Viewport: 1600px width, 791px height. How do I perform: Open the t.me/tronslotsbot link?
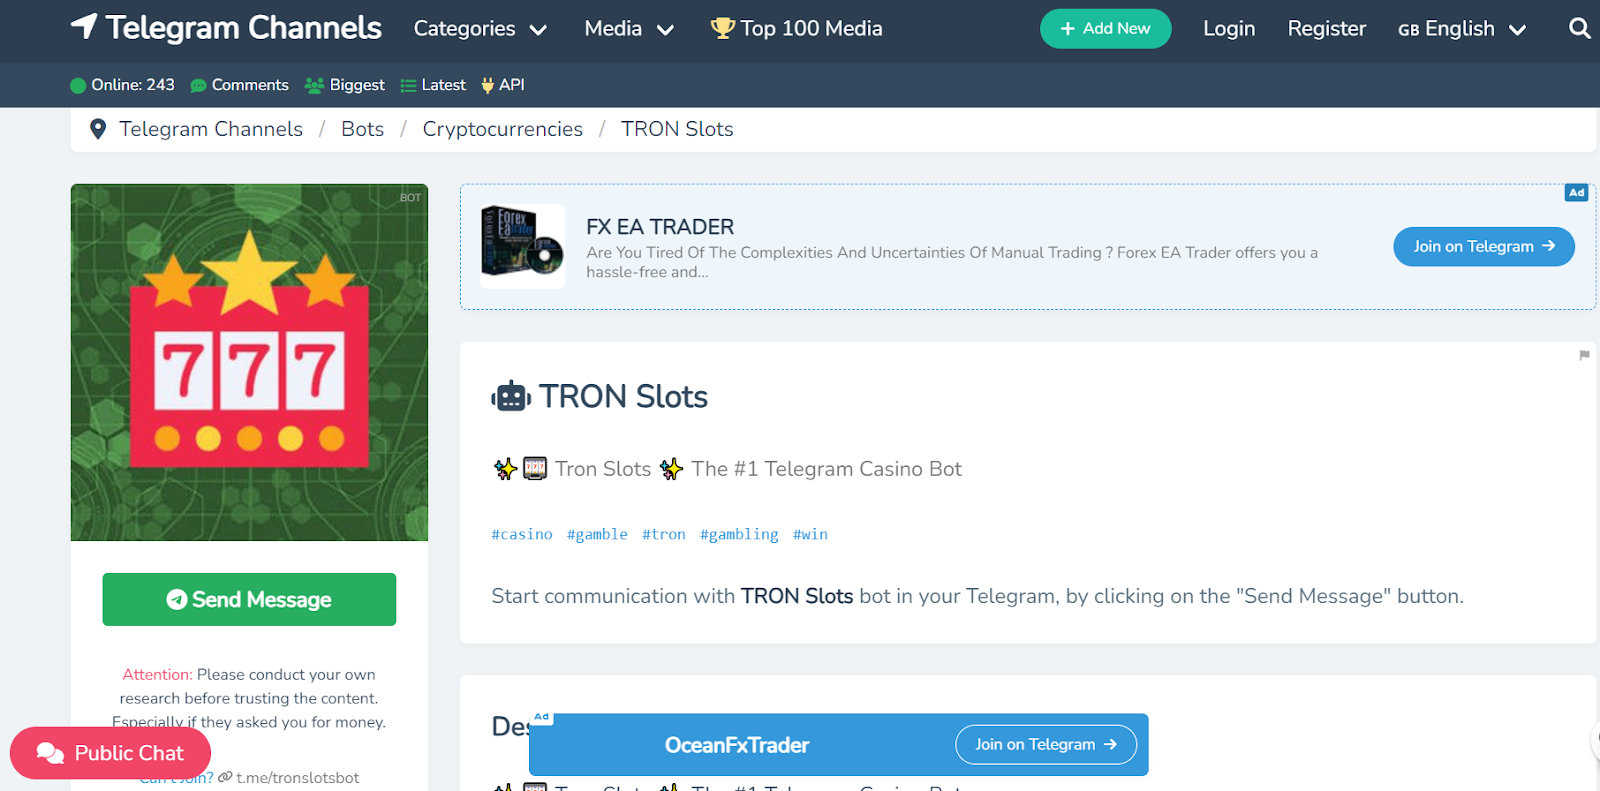point(298,777)
